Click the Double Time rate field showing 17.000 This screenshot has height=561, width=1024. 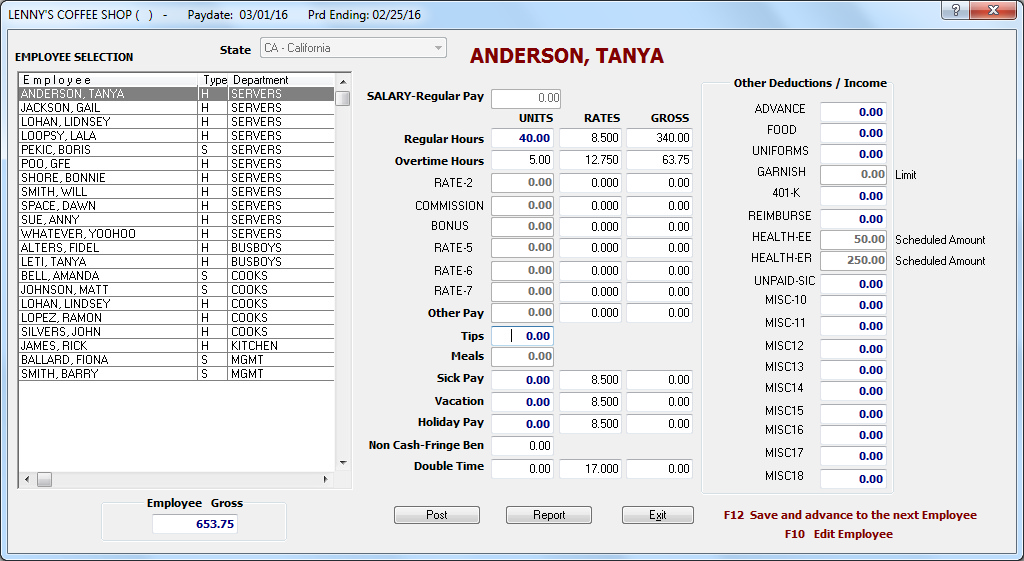coord(590,469)
